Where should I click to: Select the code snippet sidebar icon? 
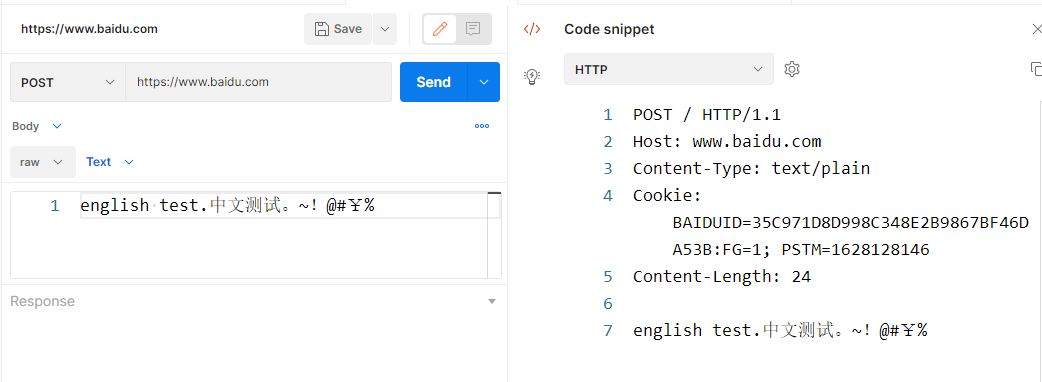point(532,29)
